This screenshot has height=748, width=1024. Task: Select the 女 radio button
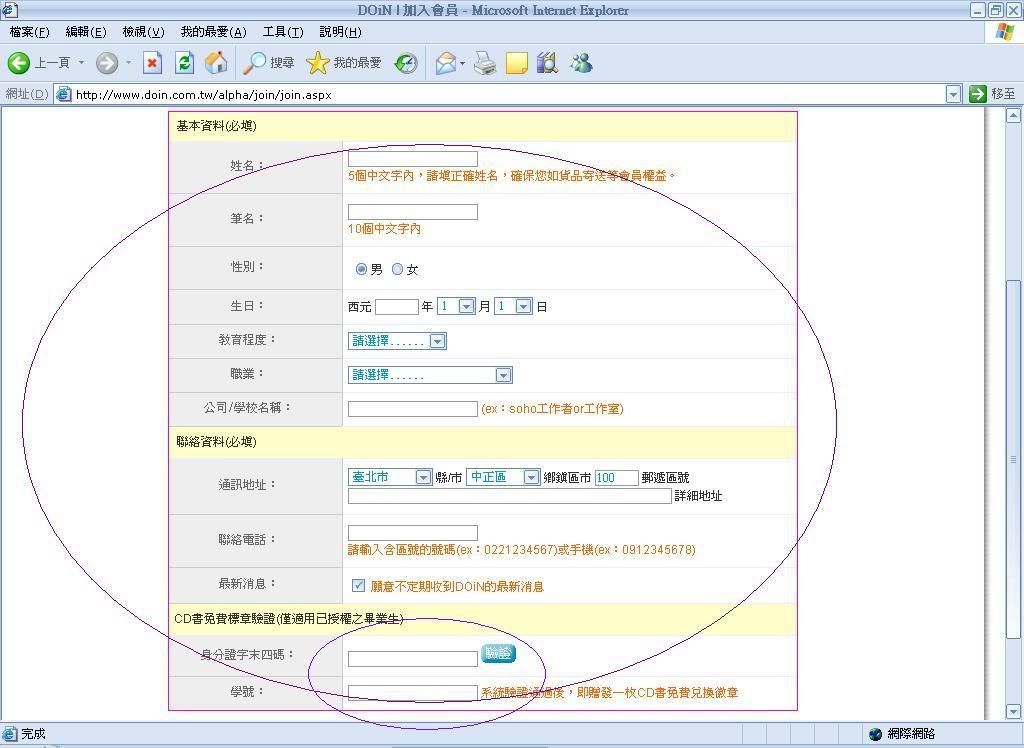point(397,269)
